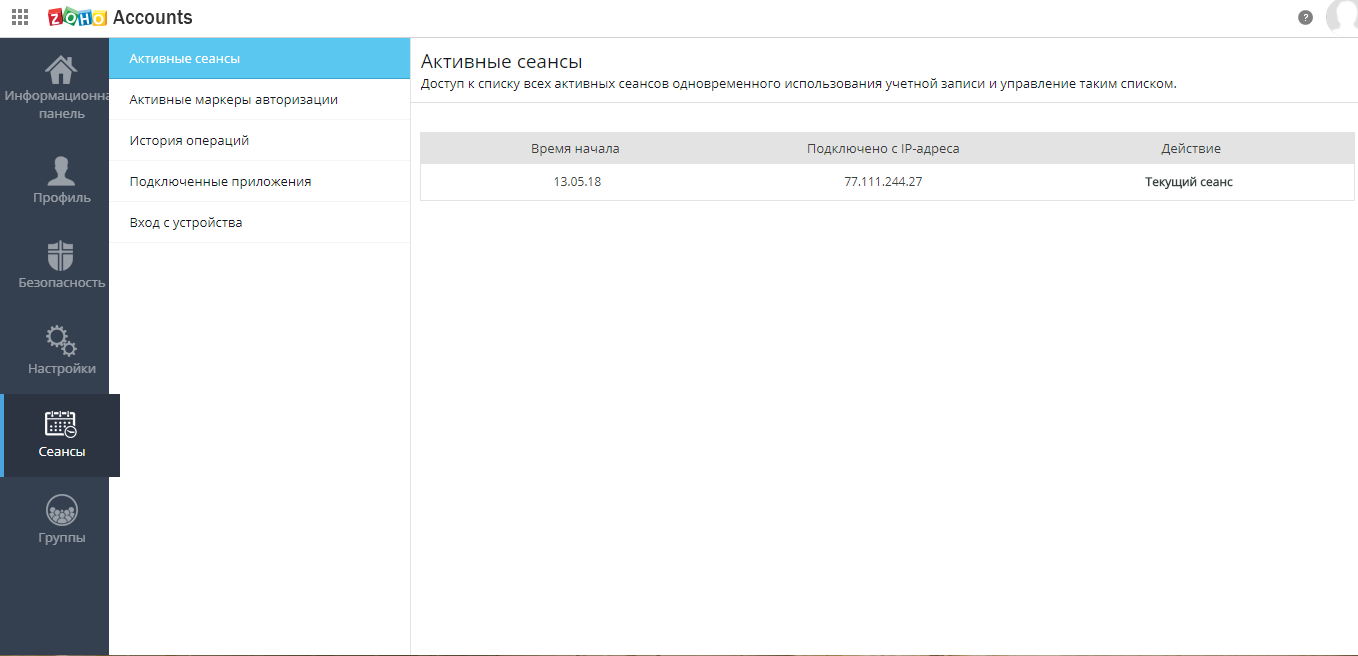Click the Подключено с IP-адреса column header
Image resolution: width=1358 pixels, height=656 pixels.
(883, 149)
